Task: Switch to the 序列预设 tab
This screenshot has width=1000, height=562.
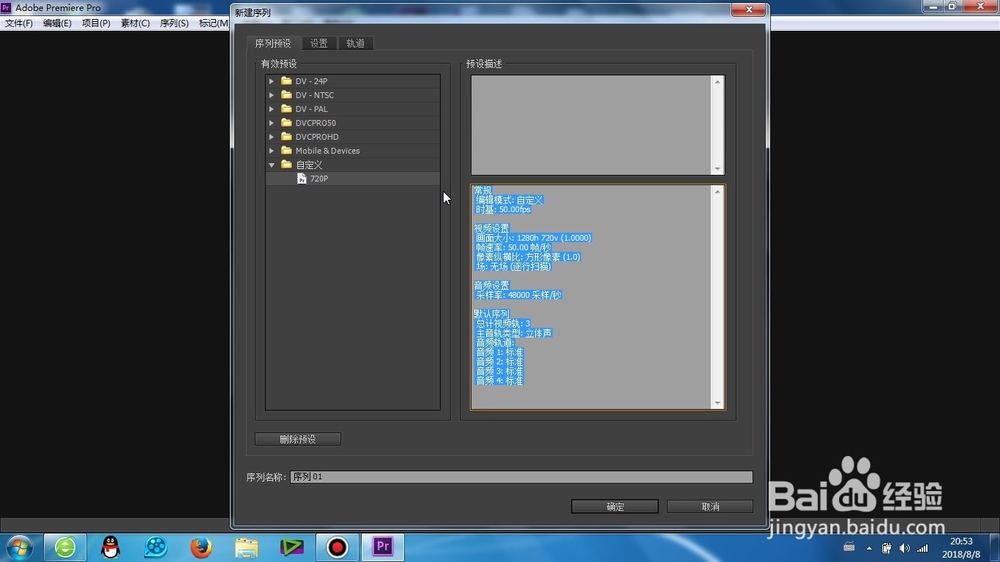Action: (273, 43)
